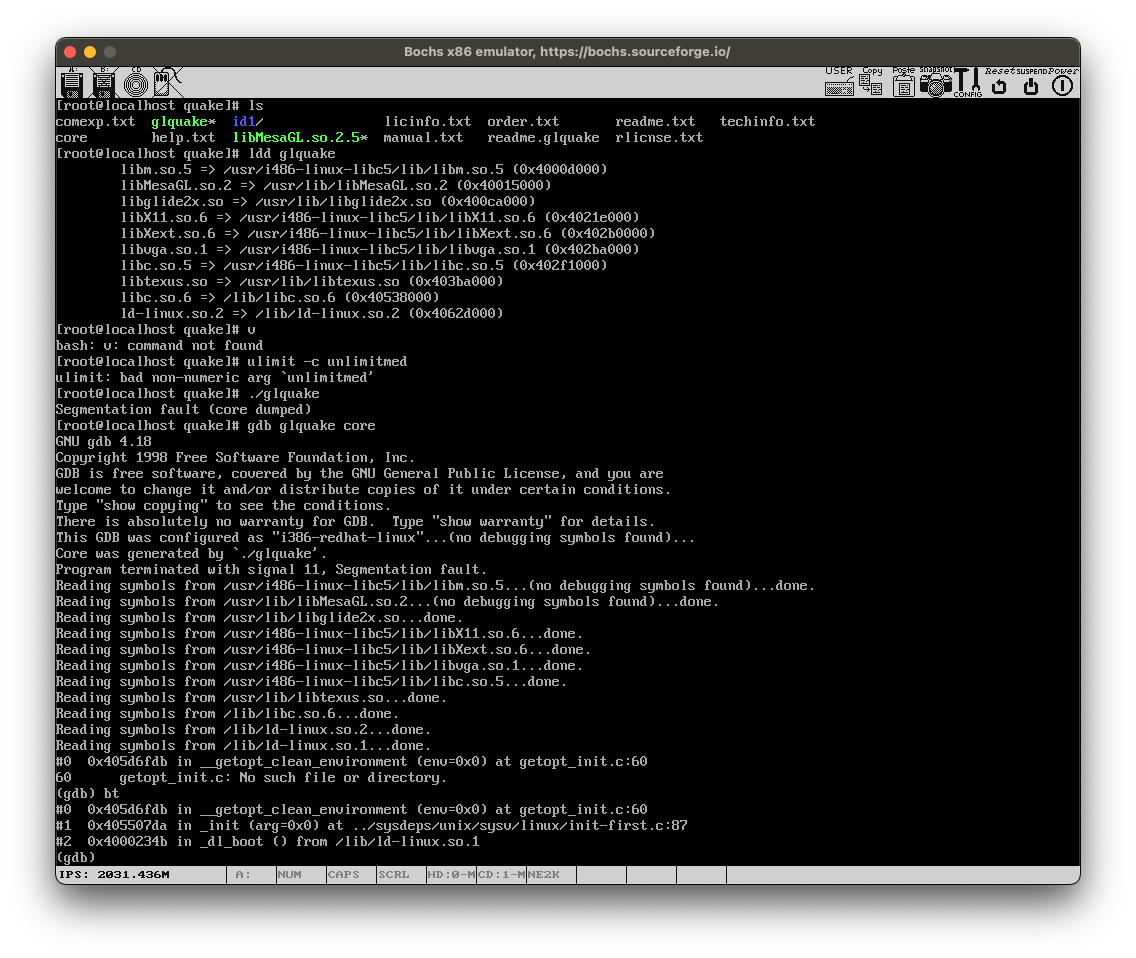
Task: Click the floppy A: drive icon
Action: [72, 83]
